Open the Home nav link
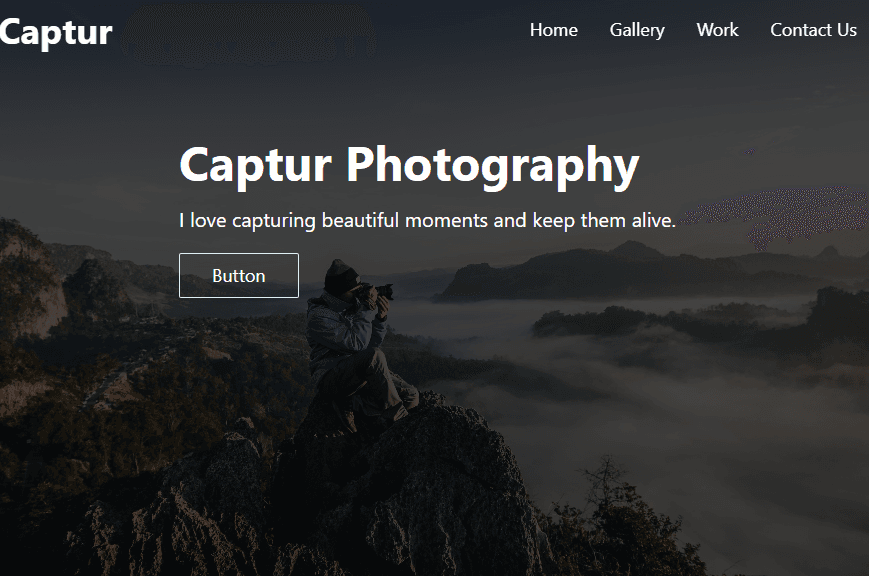 (x=553, y=30)
